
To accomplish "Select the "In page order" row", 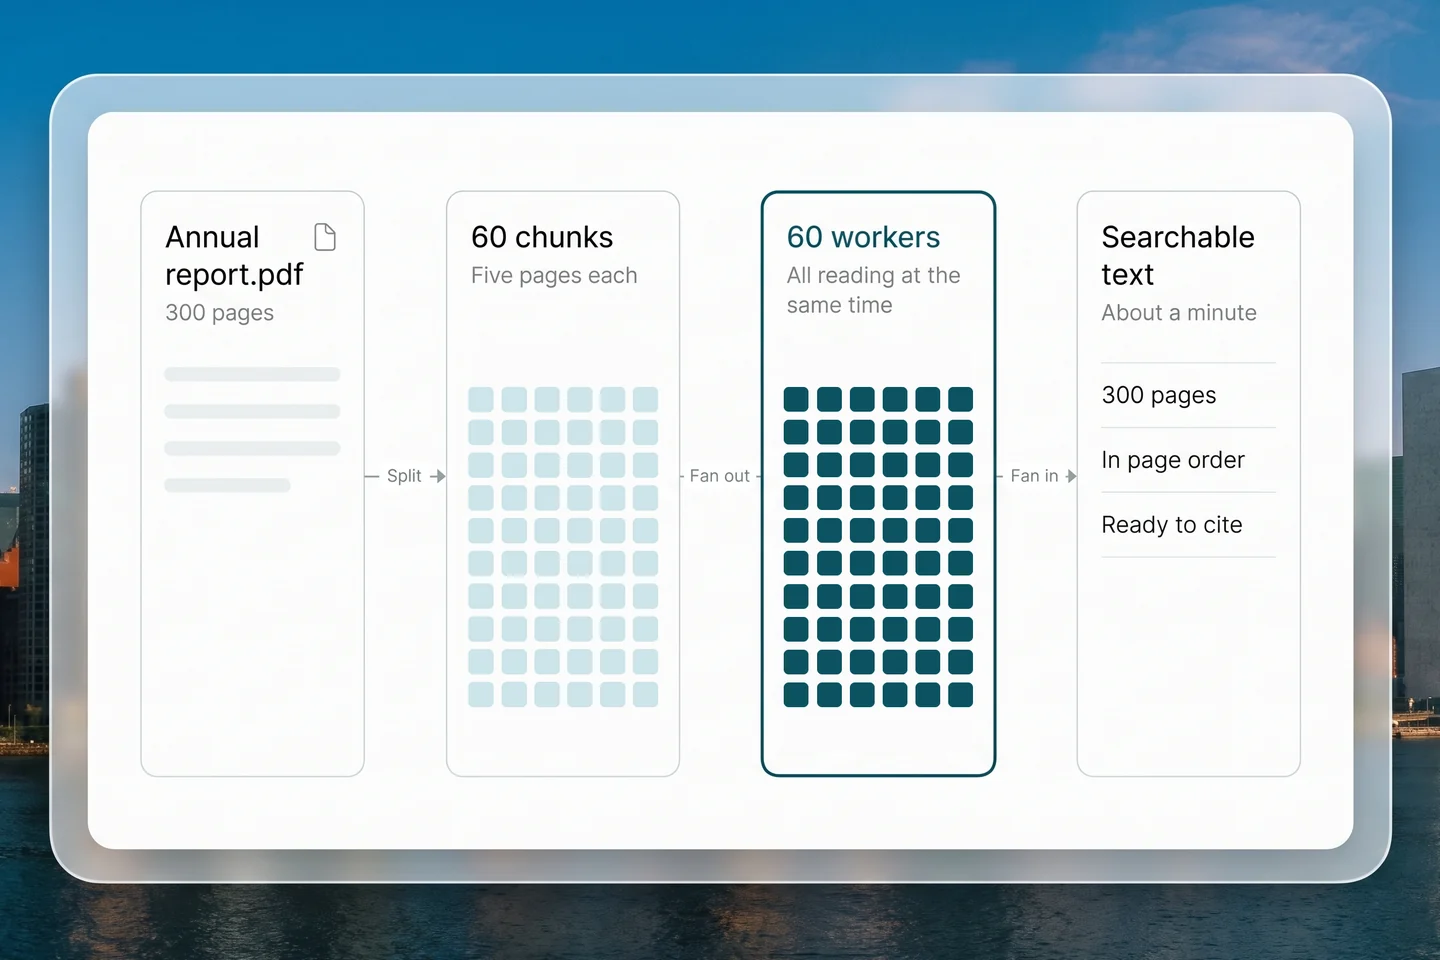I will click(1188, 460).
